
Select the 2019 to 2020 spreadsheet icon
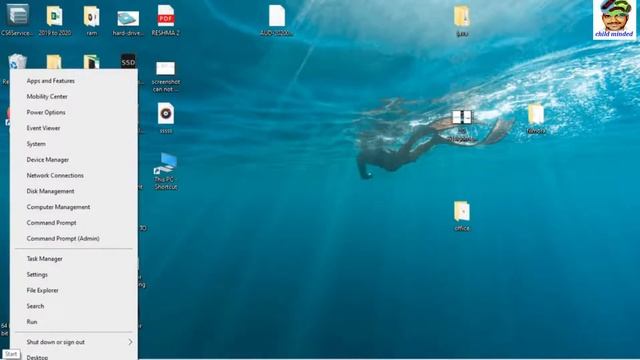[55, 20]
